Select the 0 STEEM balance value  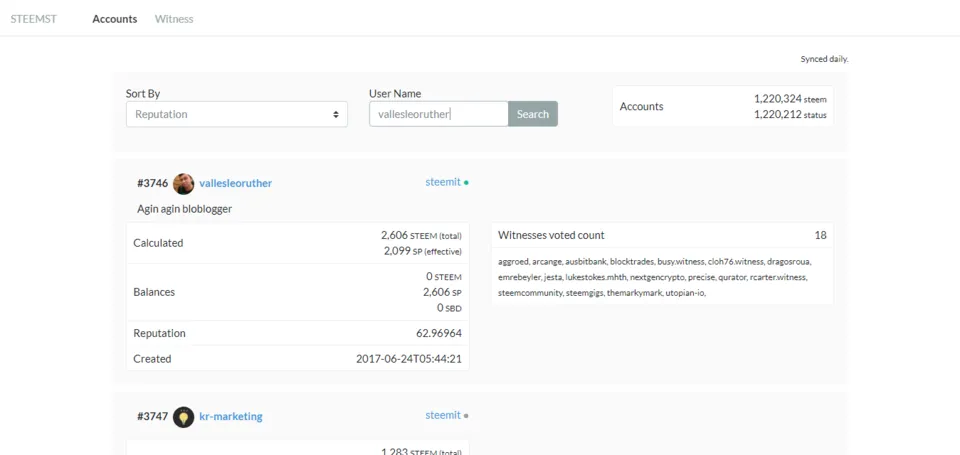(444, 276)
